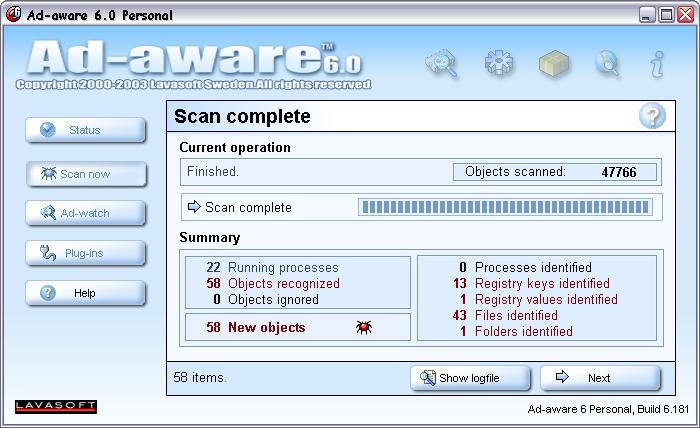
Task: Open Ad-watch from the sidebar
Action: [x=86, y=213]
